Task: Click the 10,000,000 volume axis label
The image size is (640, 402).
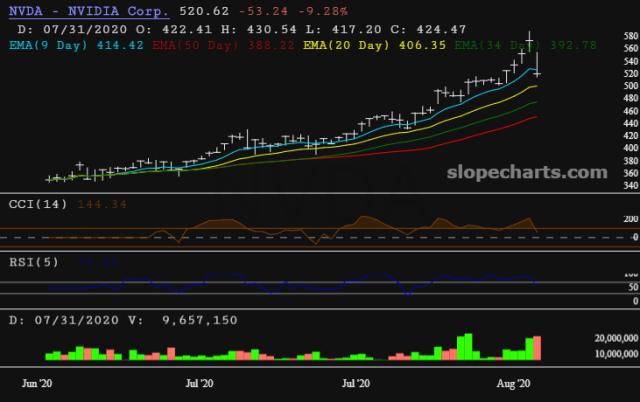Action: (x=616, y=353)
